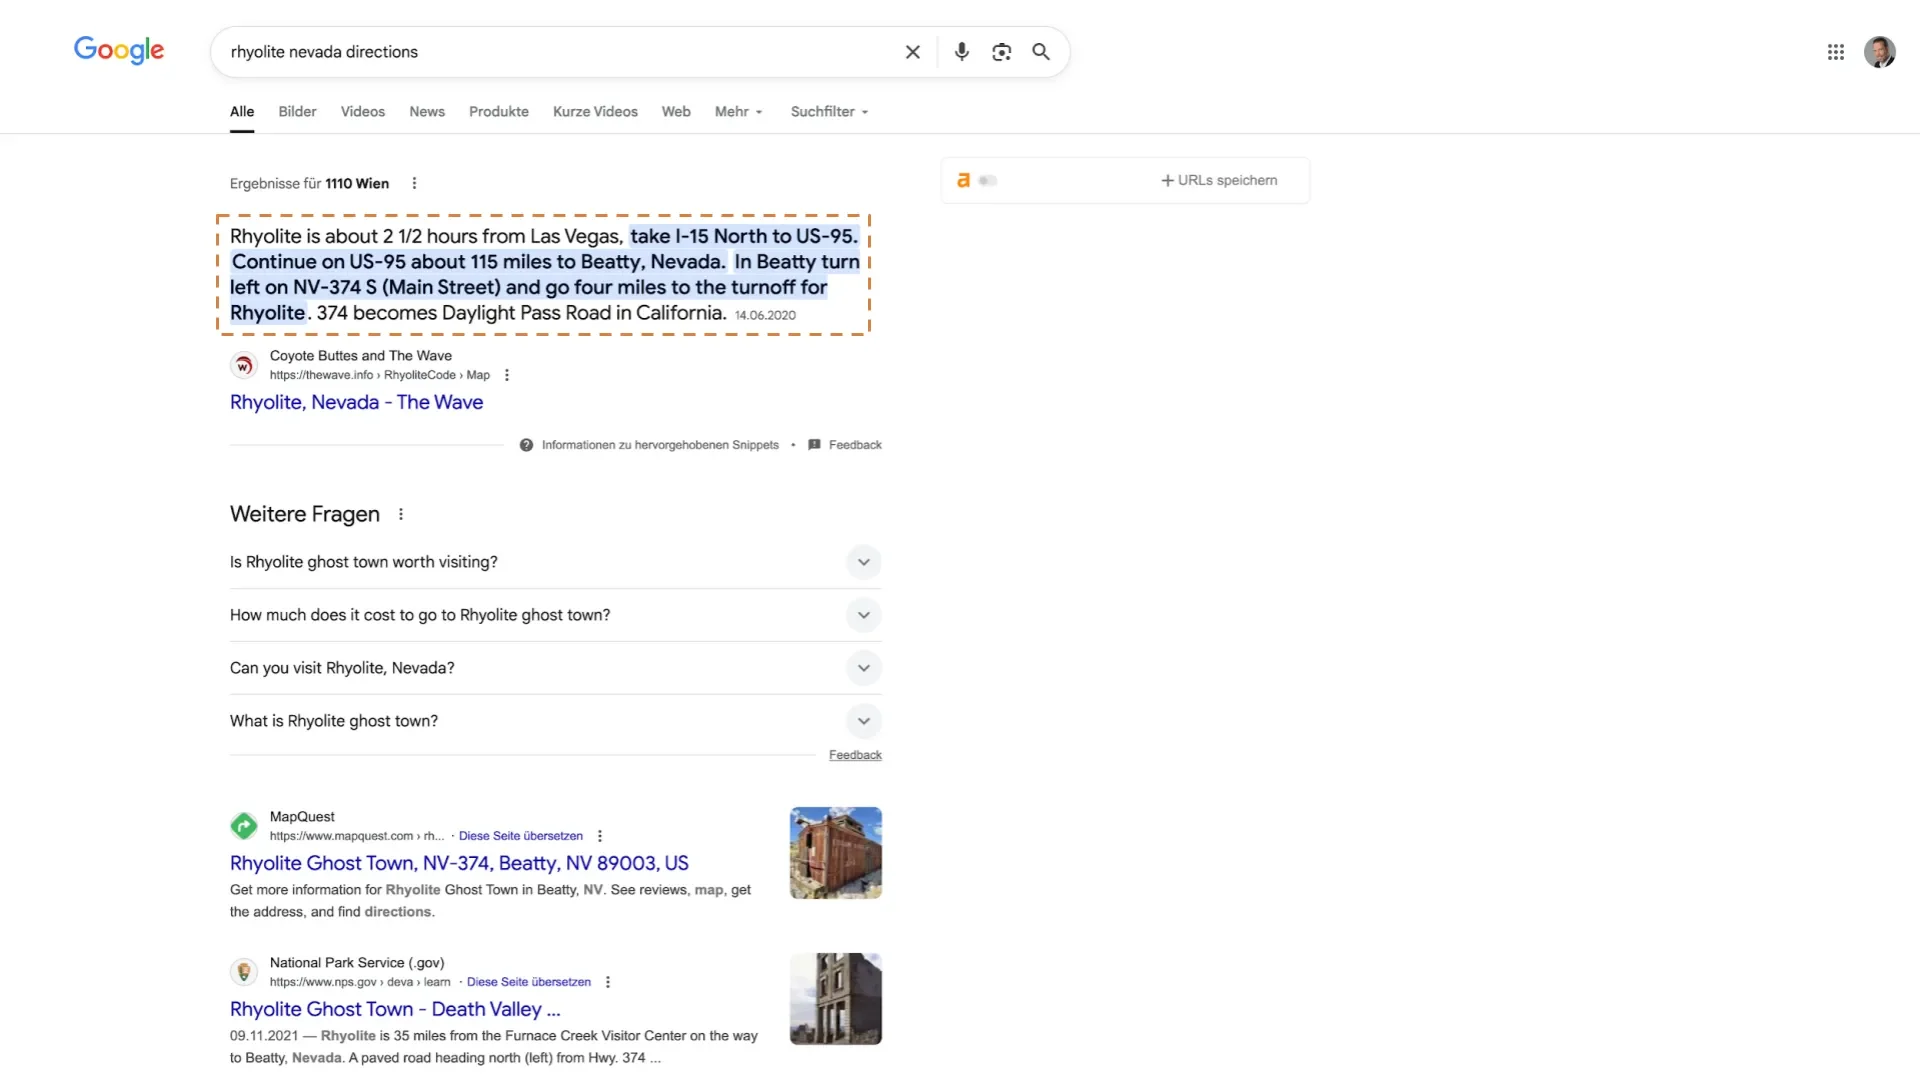Open three-dot options for MapQuest result
The width and height of the screenshot is (1920, 1080).
coord(600,836)
